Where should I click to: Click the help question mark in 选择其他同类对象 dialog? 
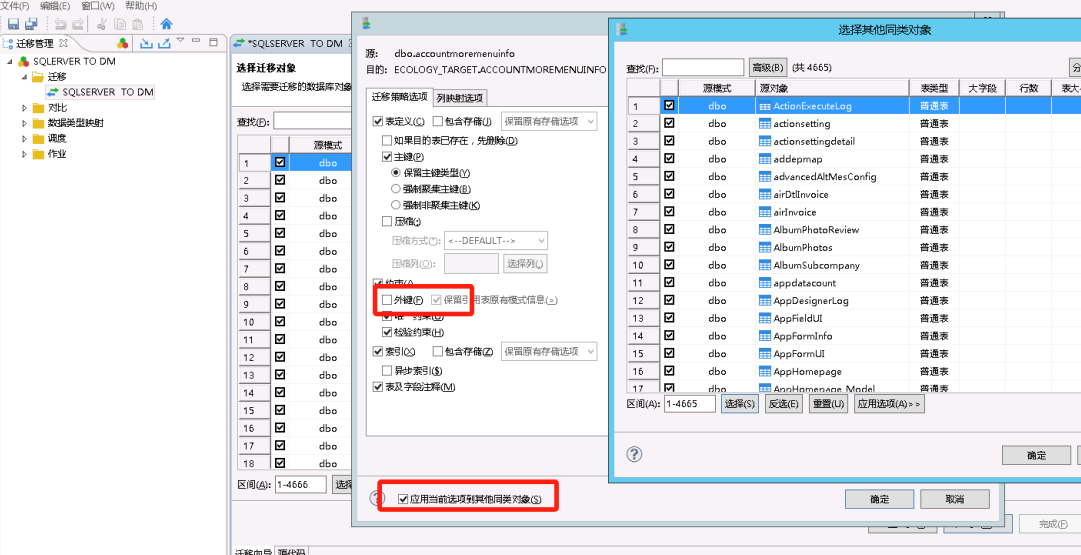pyautogui.click(x=634, y=454)
